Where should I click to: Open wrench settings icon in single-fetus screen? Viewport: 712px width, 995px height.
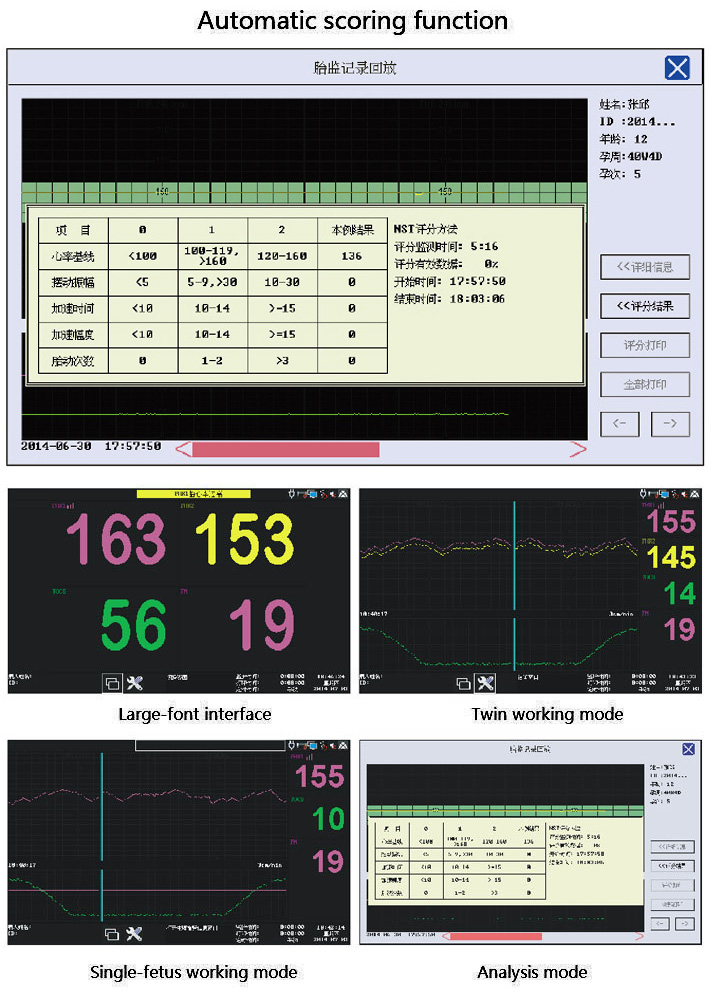point(134,934)
